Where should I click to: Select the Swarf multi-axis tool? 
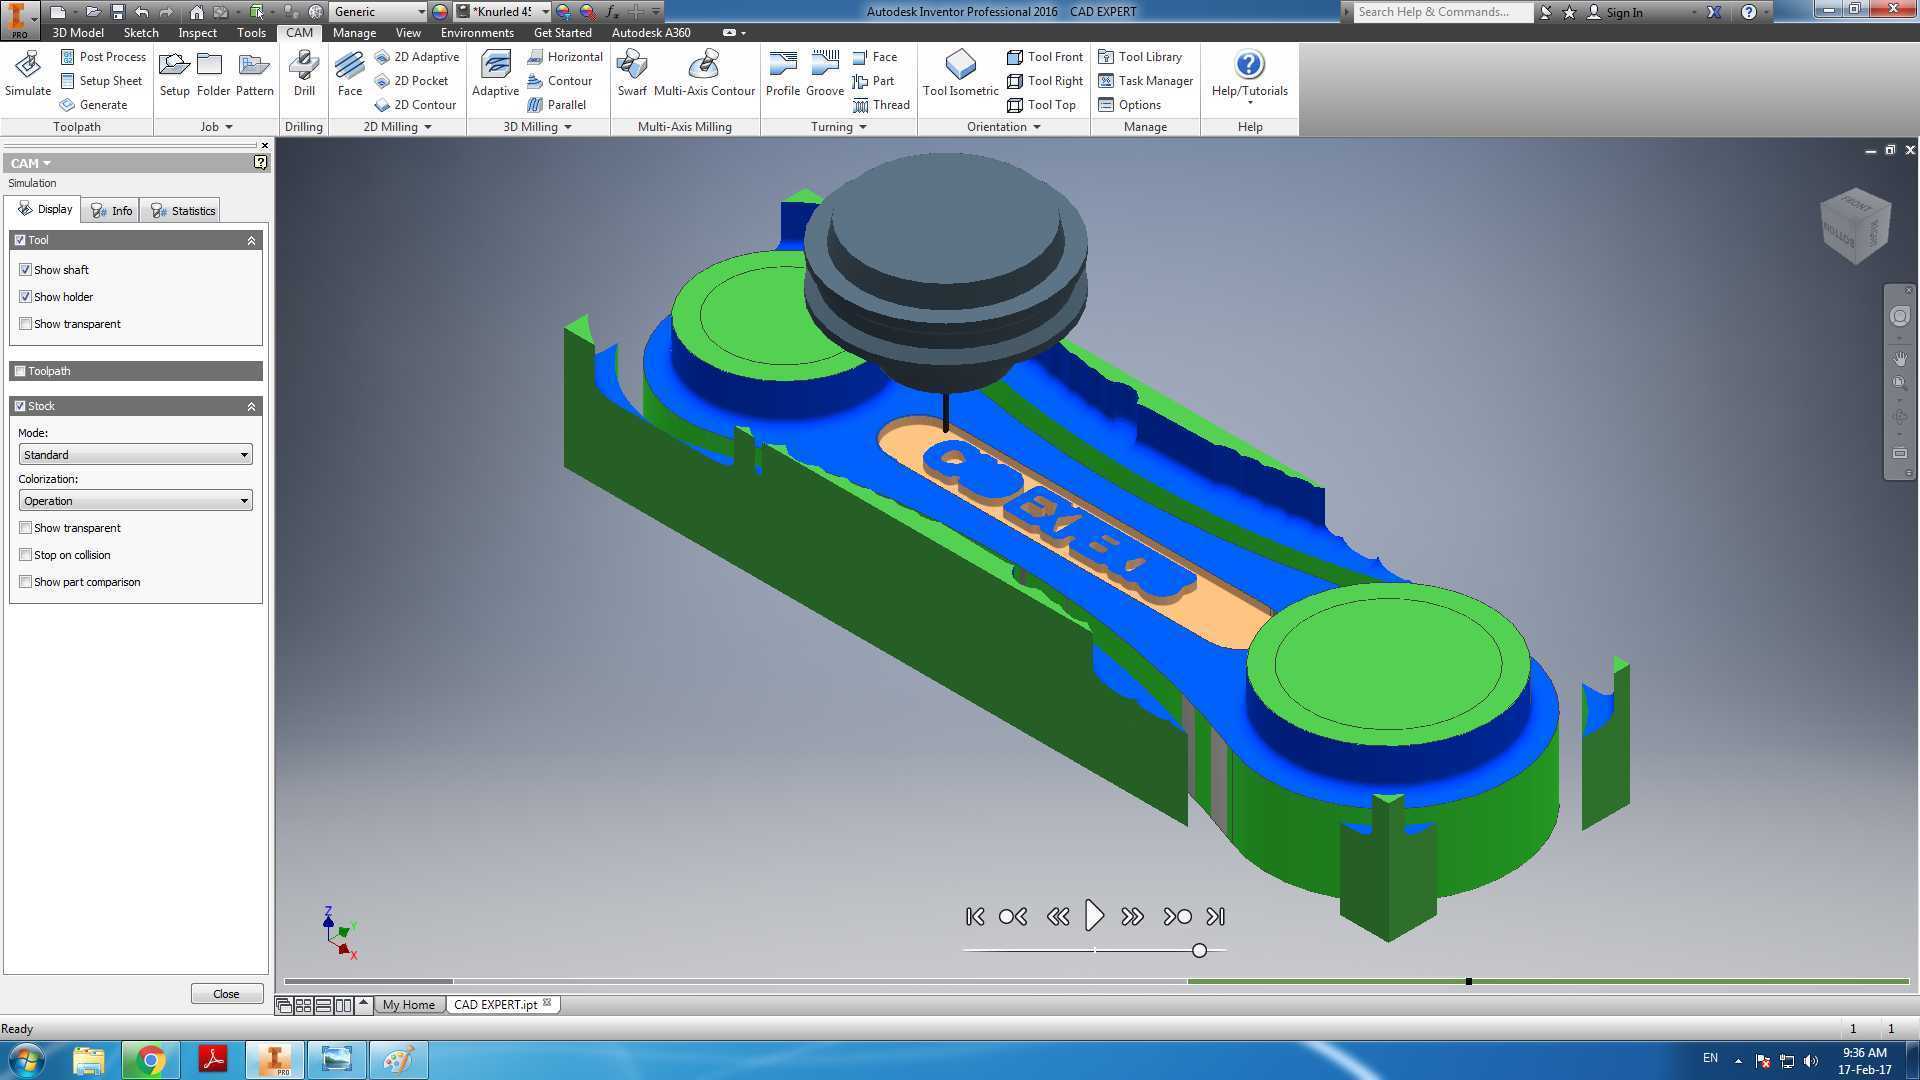pos(632,74)
